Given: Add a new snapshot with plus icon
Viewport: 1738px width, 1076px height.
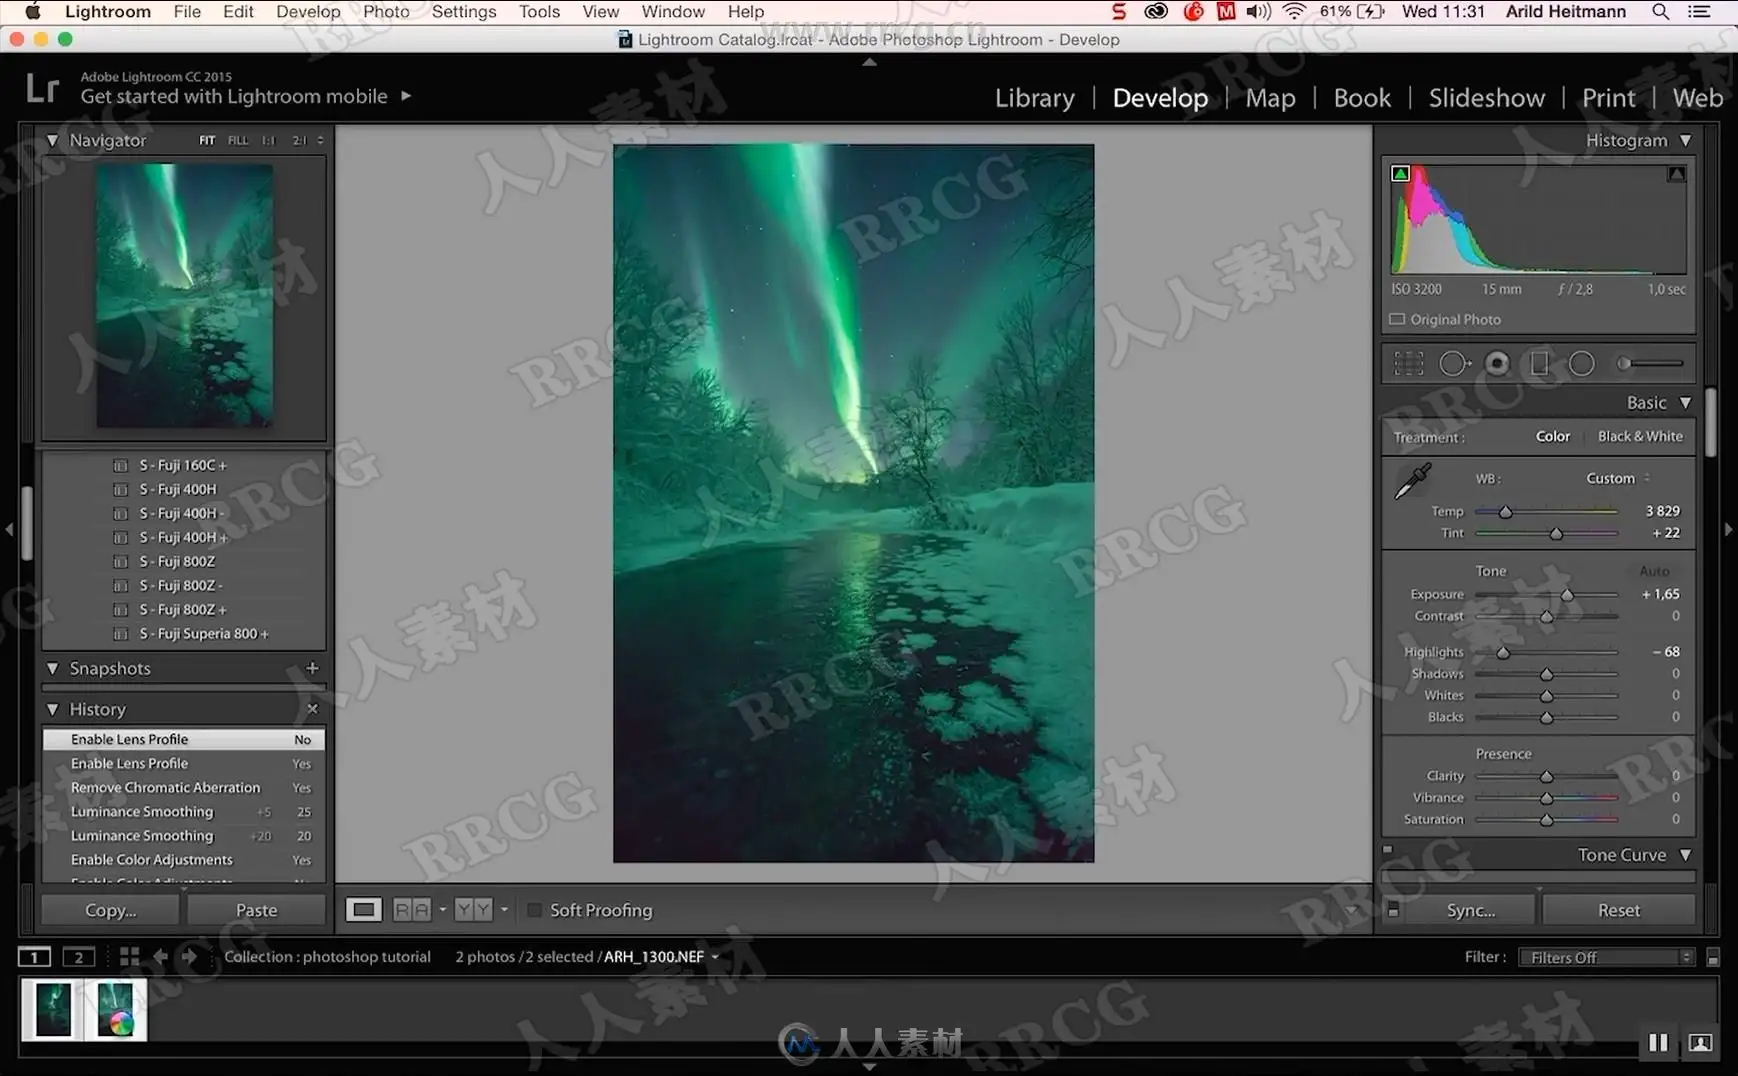Looking at the screenshot, I should click(x=312, y=668).
